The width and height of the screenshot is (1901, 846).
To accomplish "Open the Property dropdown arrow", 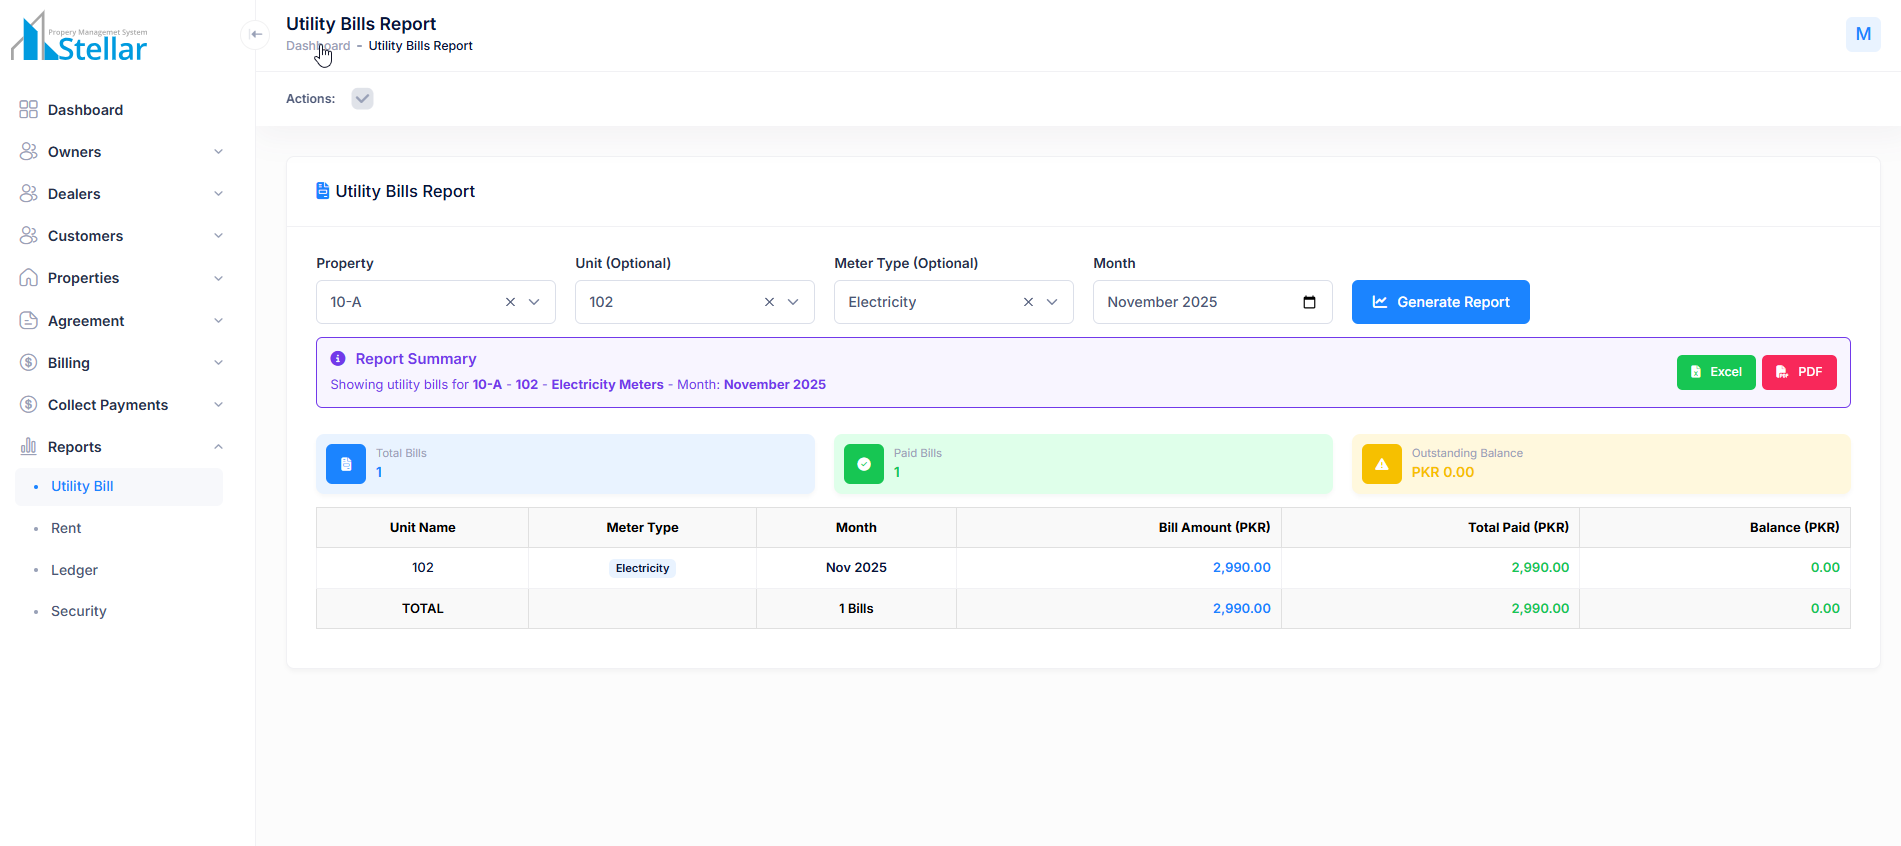I will 535,302.
